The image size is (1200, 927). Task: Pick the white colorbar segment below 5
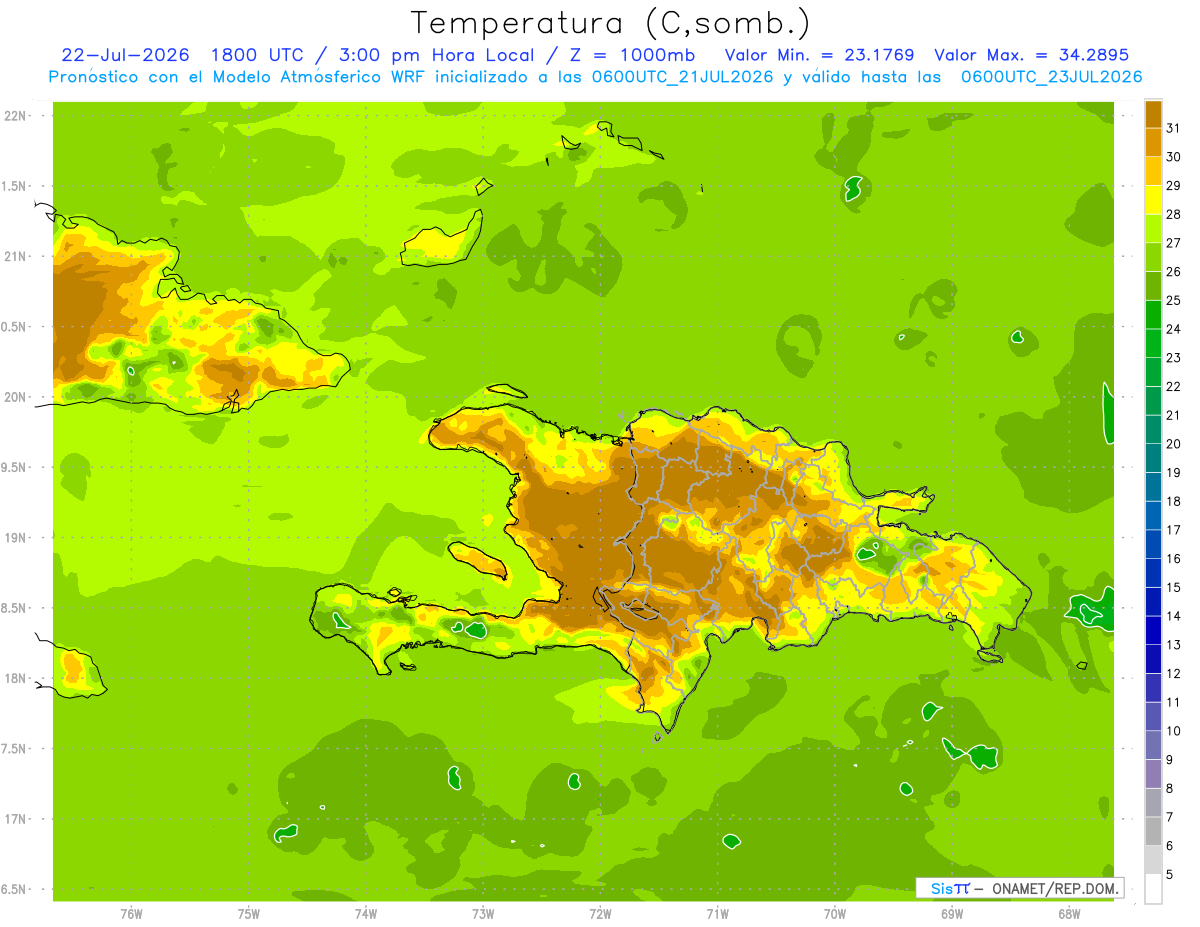click(x=1153, y=889)
